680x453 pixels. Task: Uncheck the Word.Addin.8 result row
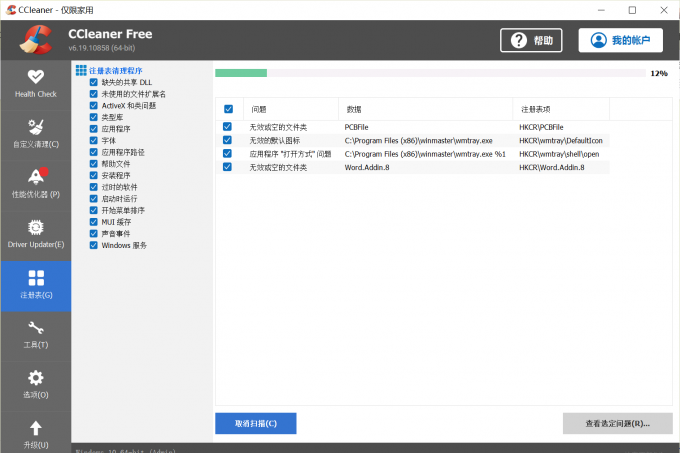tap(227, 167)
